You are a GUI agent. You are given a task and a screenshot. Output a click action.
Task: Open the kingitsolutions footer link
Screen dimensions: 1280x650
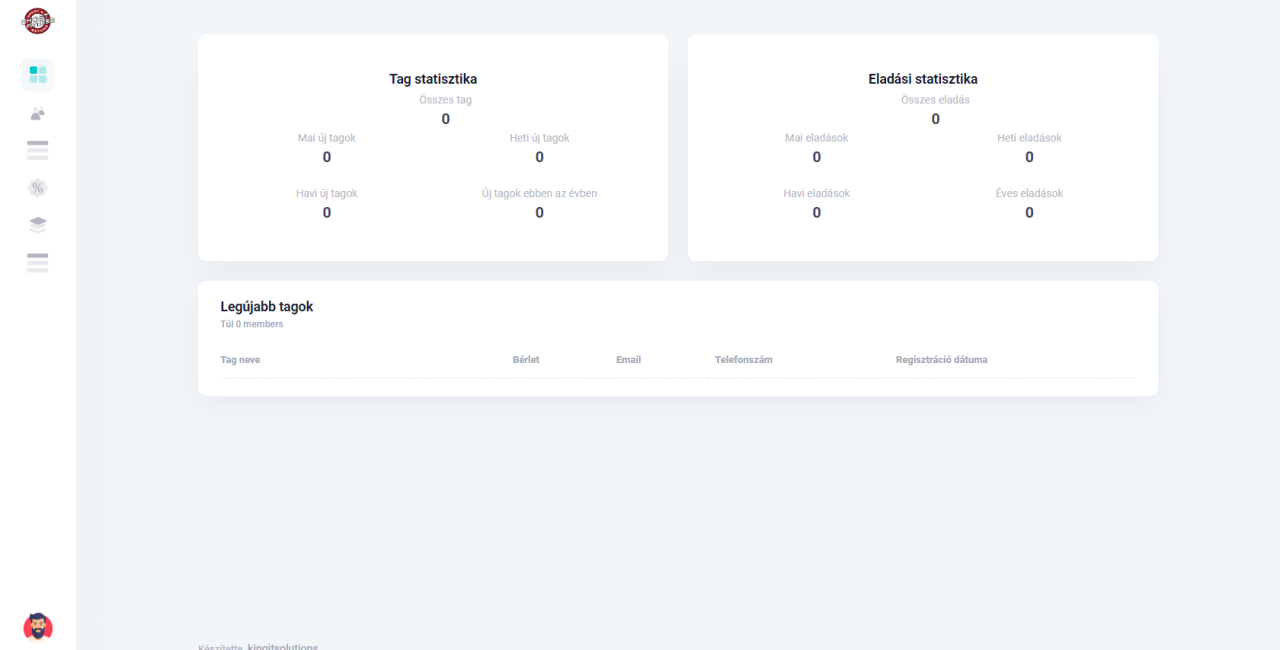click(282, 646)
